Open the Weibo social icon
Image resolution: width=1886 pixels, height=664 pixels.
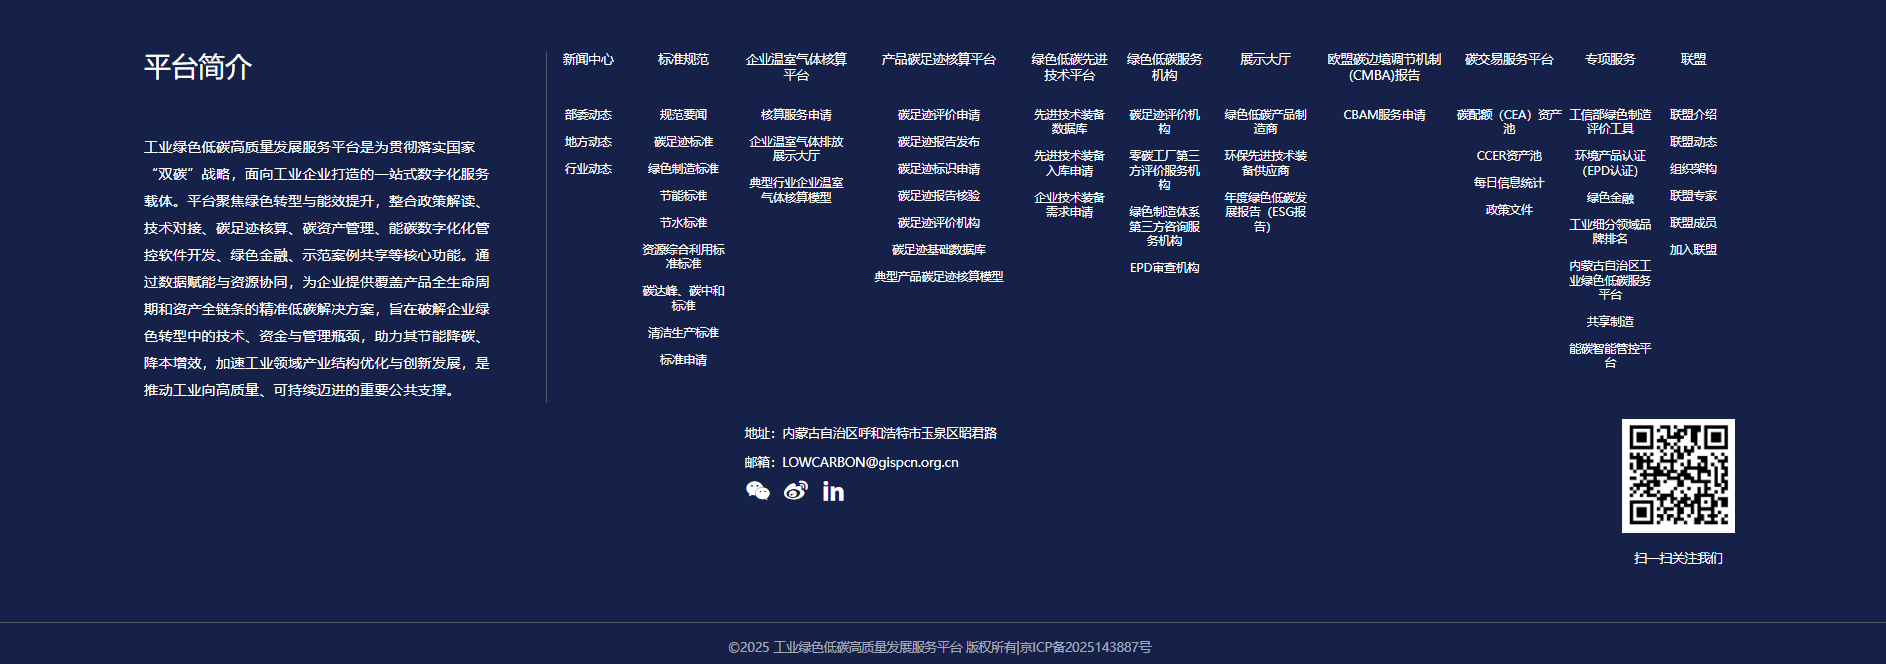pos(796,490)
